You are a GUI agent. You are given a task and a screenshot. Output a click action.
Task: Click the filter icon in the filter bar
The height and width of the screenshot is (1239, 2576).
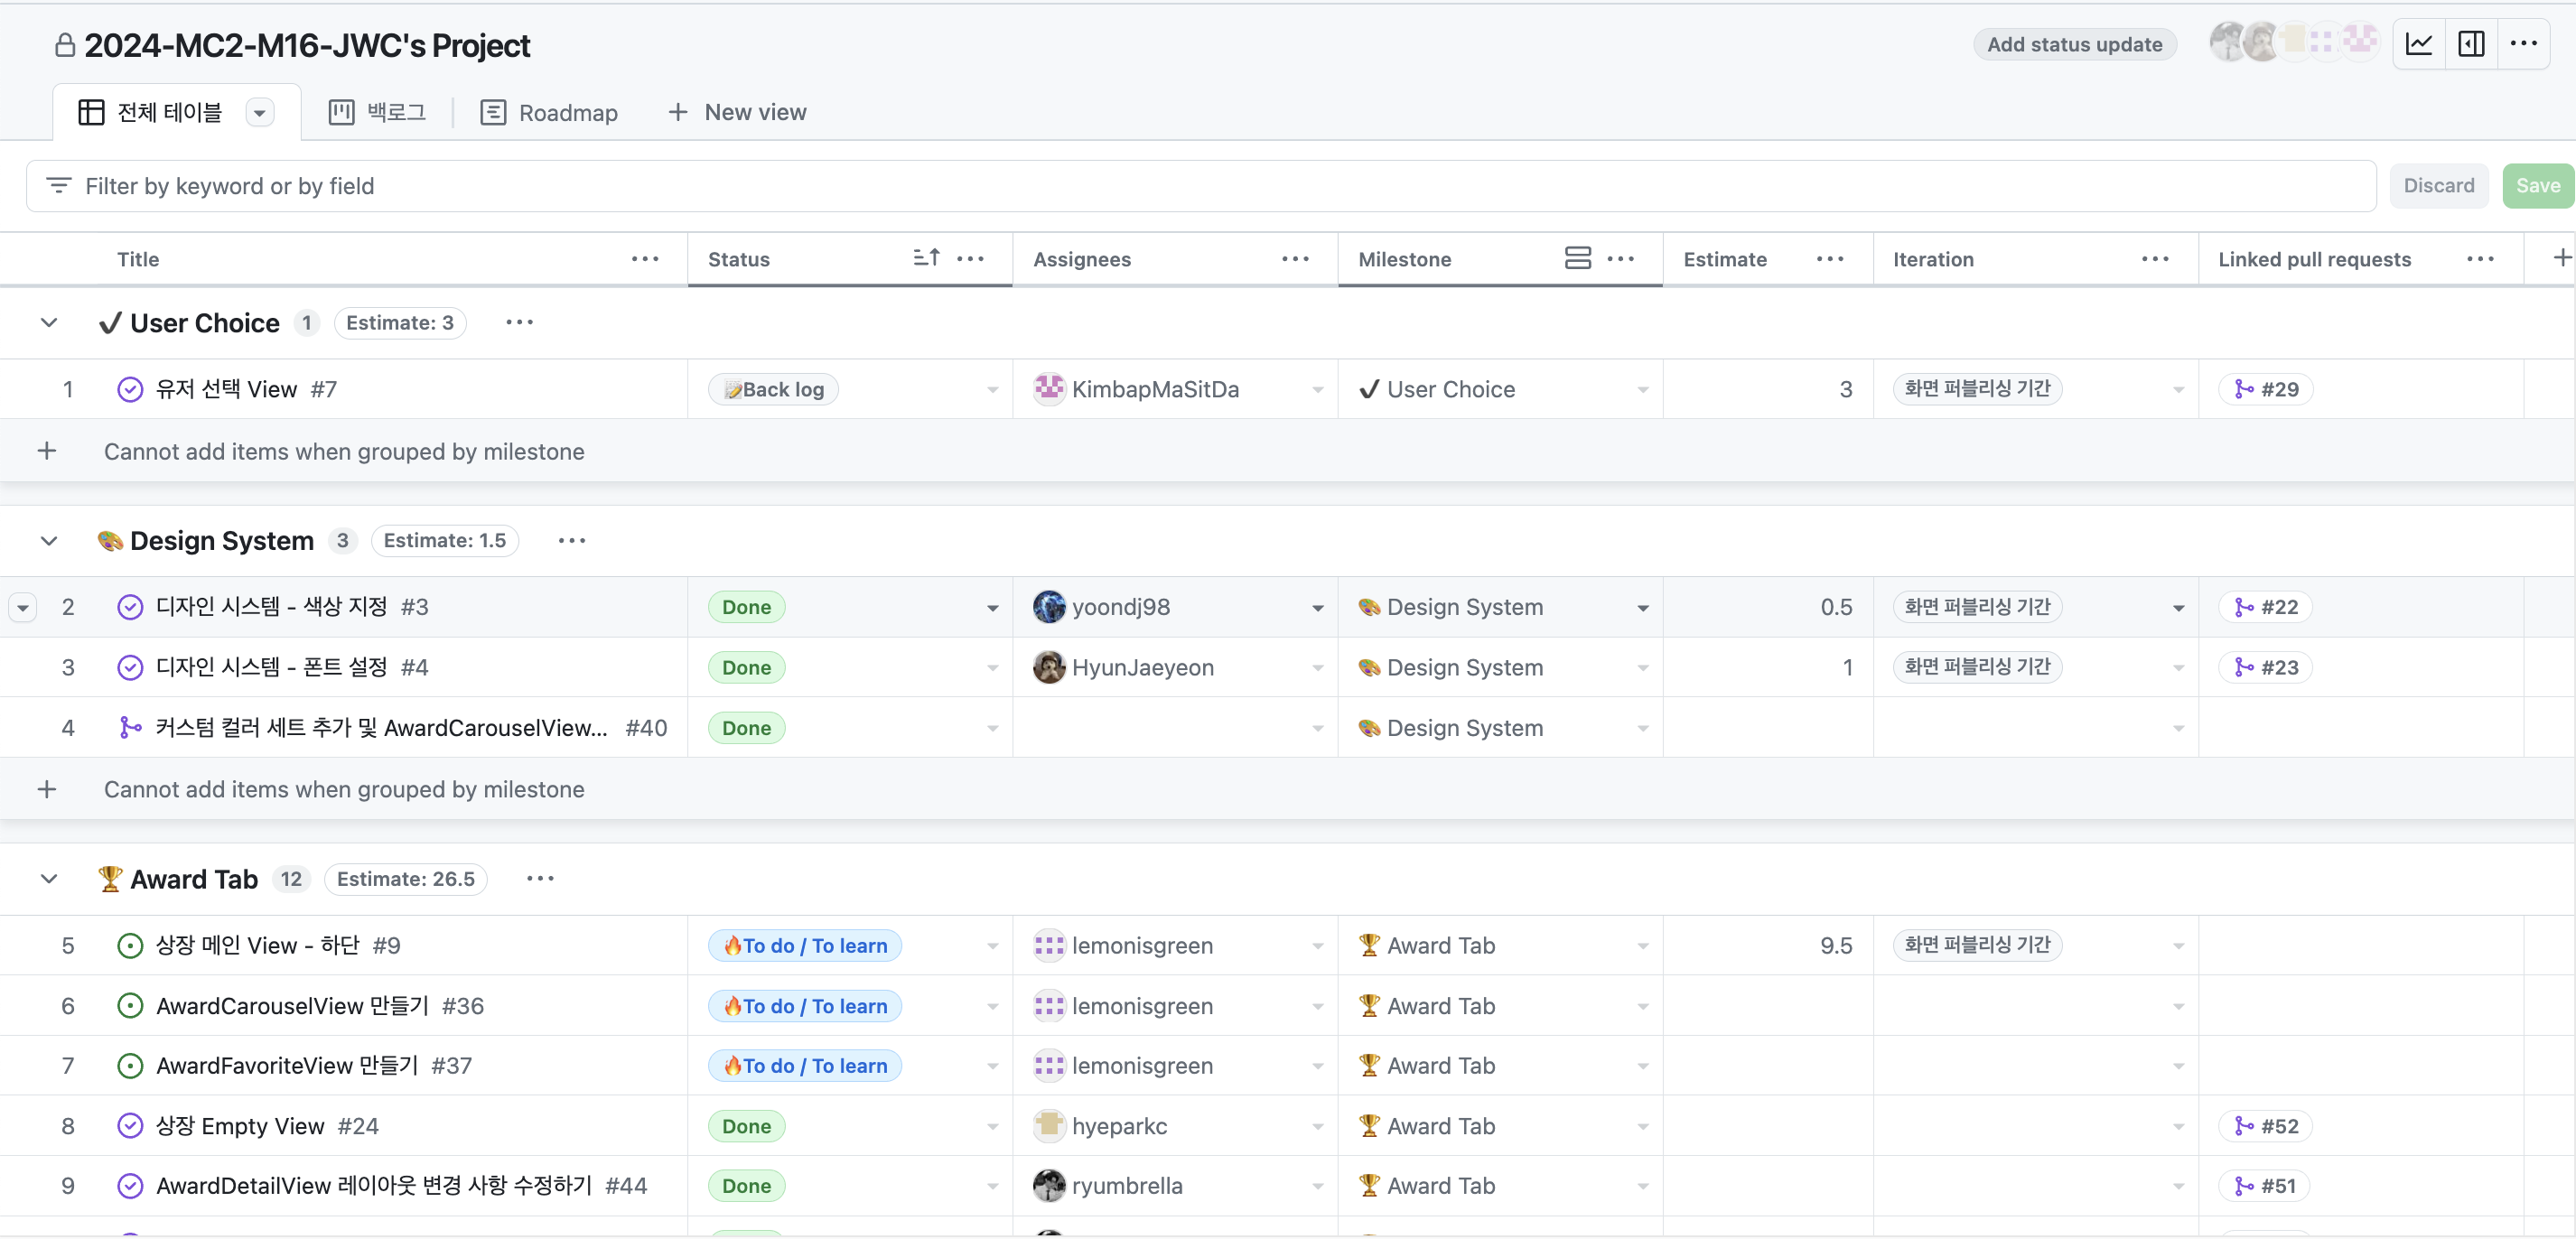click(59, 186)
